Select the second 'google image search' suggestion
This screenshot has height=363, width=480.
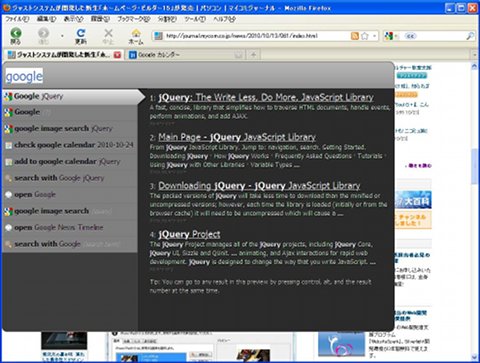tap(70, 211)
